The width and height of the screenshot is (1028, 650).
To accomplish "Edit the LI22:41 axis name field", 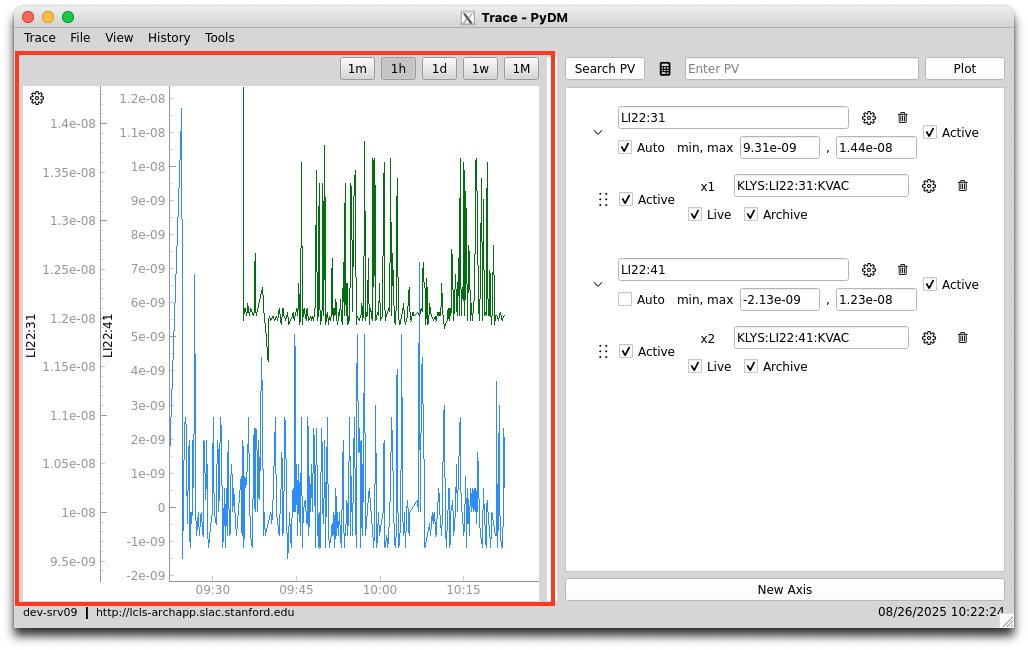I will tap(733, 270).
